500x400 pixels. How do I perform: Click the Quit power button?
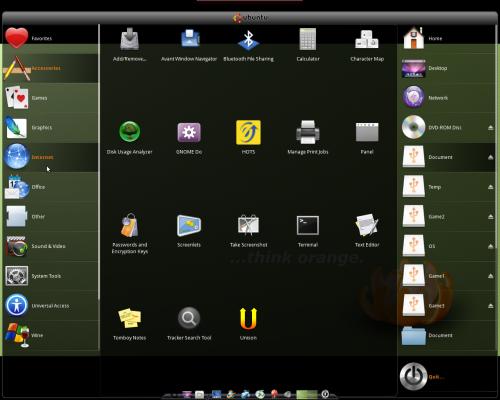[x=413, y=377]
